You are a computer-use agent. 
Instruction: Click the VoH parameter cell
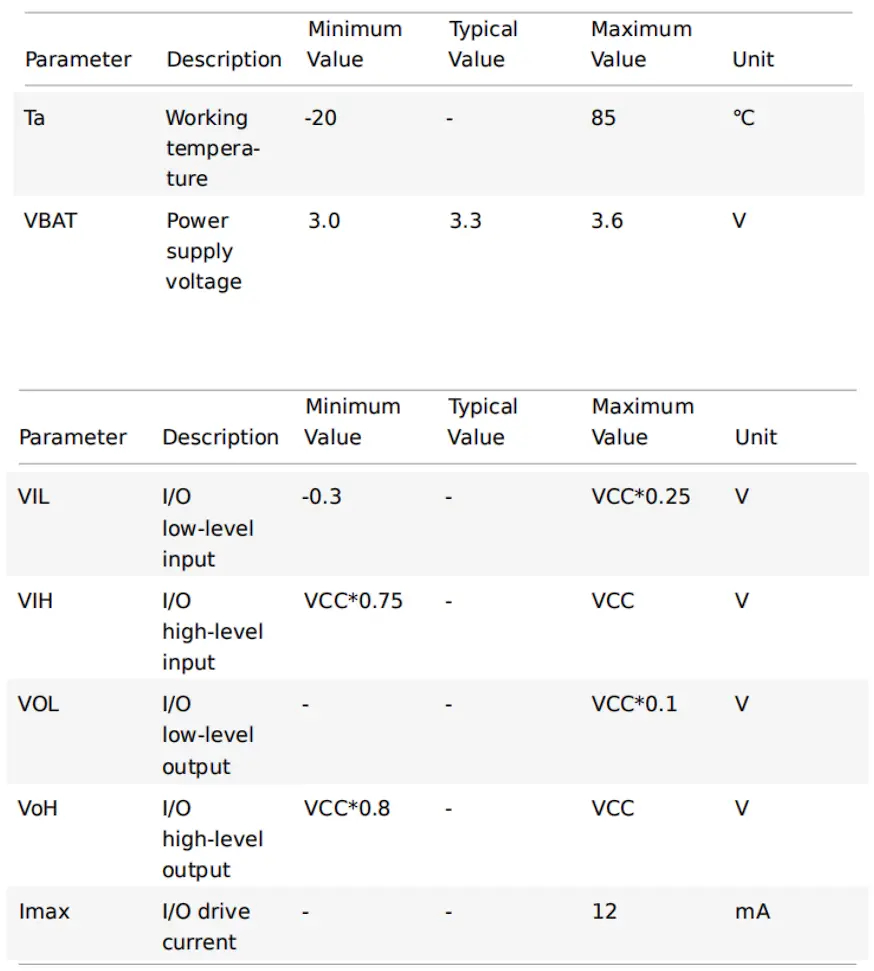pos(38,808)
